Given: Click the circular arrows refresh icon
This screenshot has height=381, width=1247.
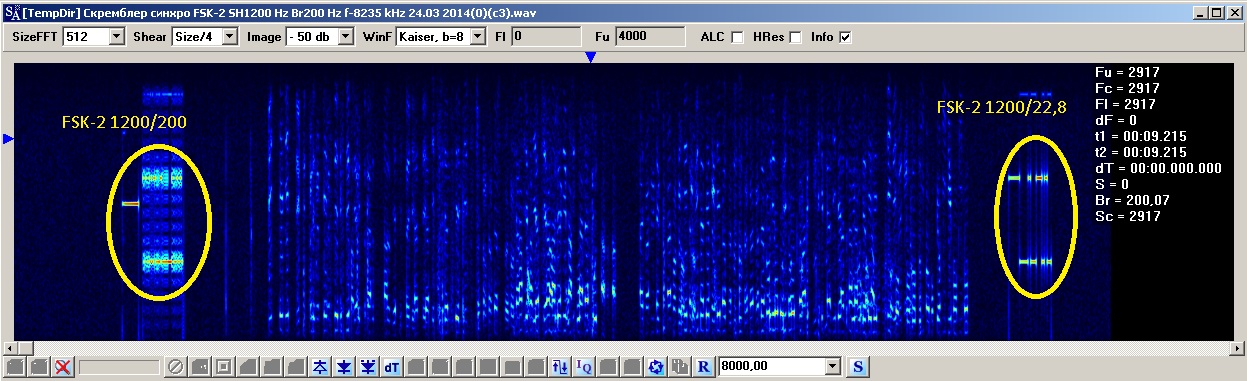Looking at the screenshot, I should point(656,366).
